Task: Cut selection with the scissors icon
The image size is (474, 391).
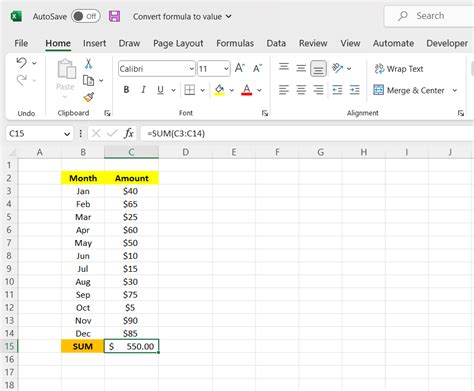Action: [x=88, y=63]
